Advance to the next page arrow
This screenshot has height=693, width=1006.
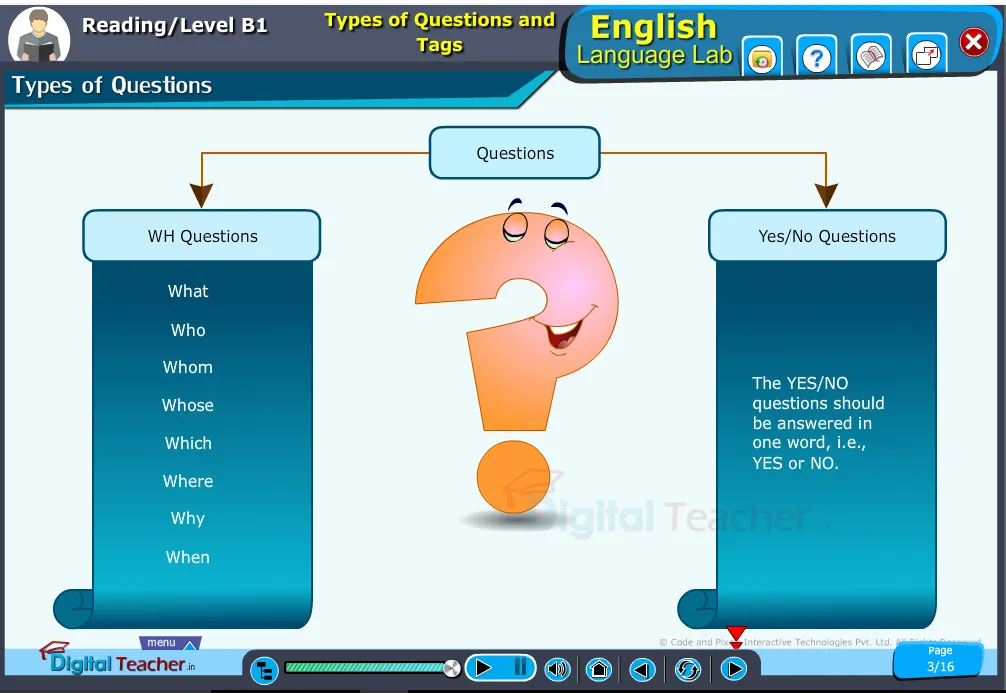[734, 669]
